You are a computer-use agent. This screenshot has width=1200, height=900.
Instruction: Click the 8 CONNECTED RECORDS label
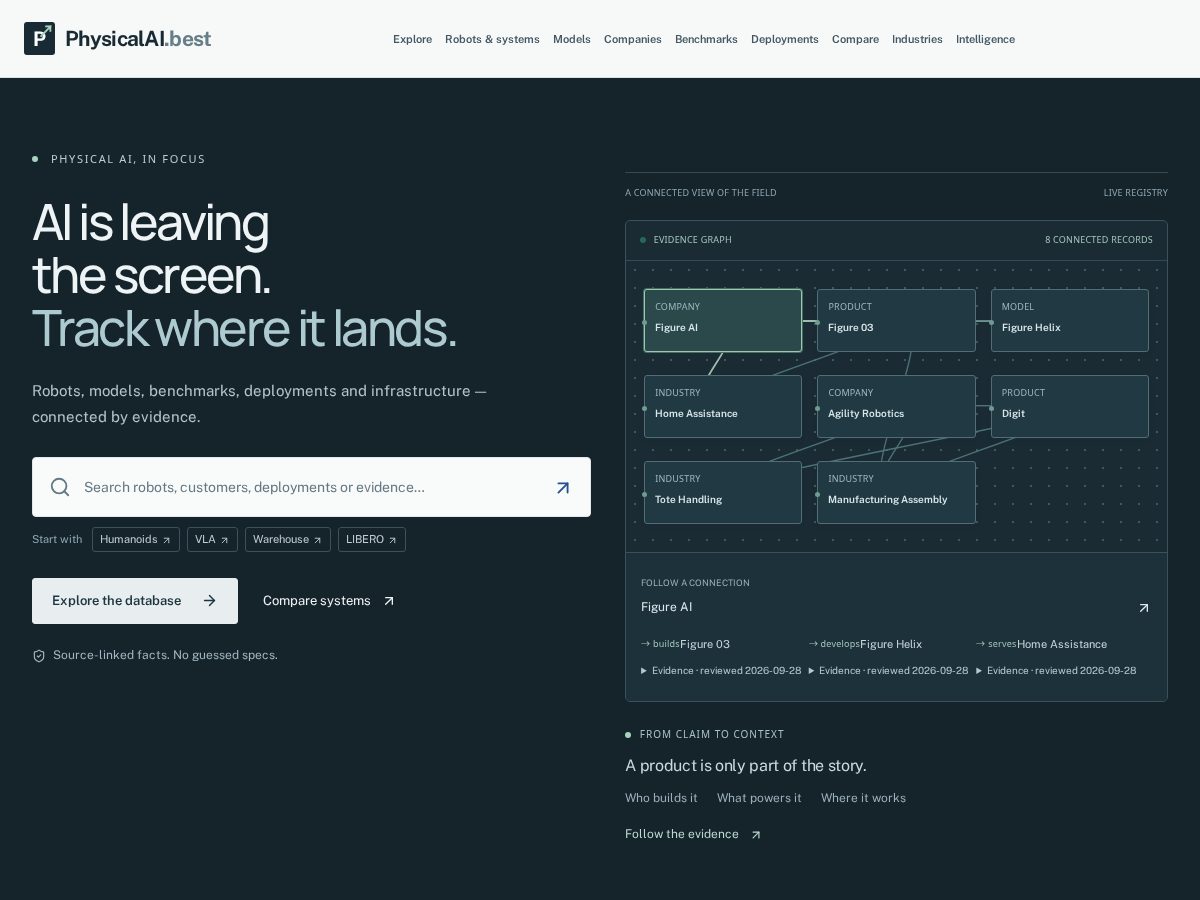point(1099,240)
